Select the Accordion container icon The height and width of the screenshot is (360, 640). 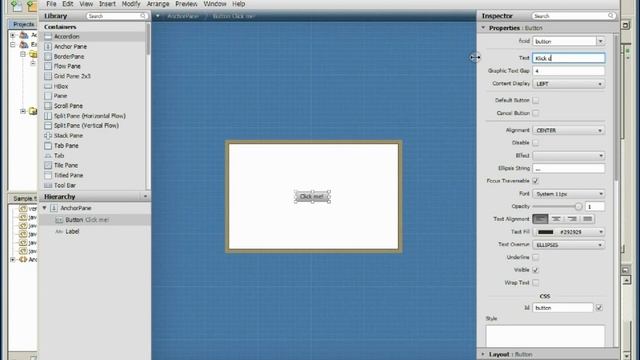pos(48,36)
